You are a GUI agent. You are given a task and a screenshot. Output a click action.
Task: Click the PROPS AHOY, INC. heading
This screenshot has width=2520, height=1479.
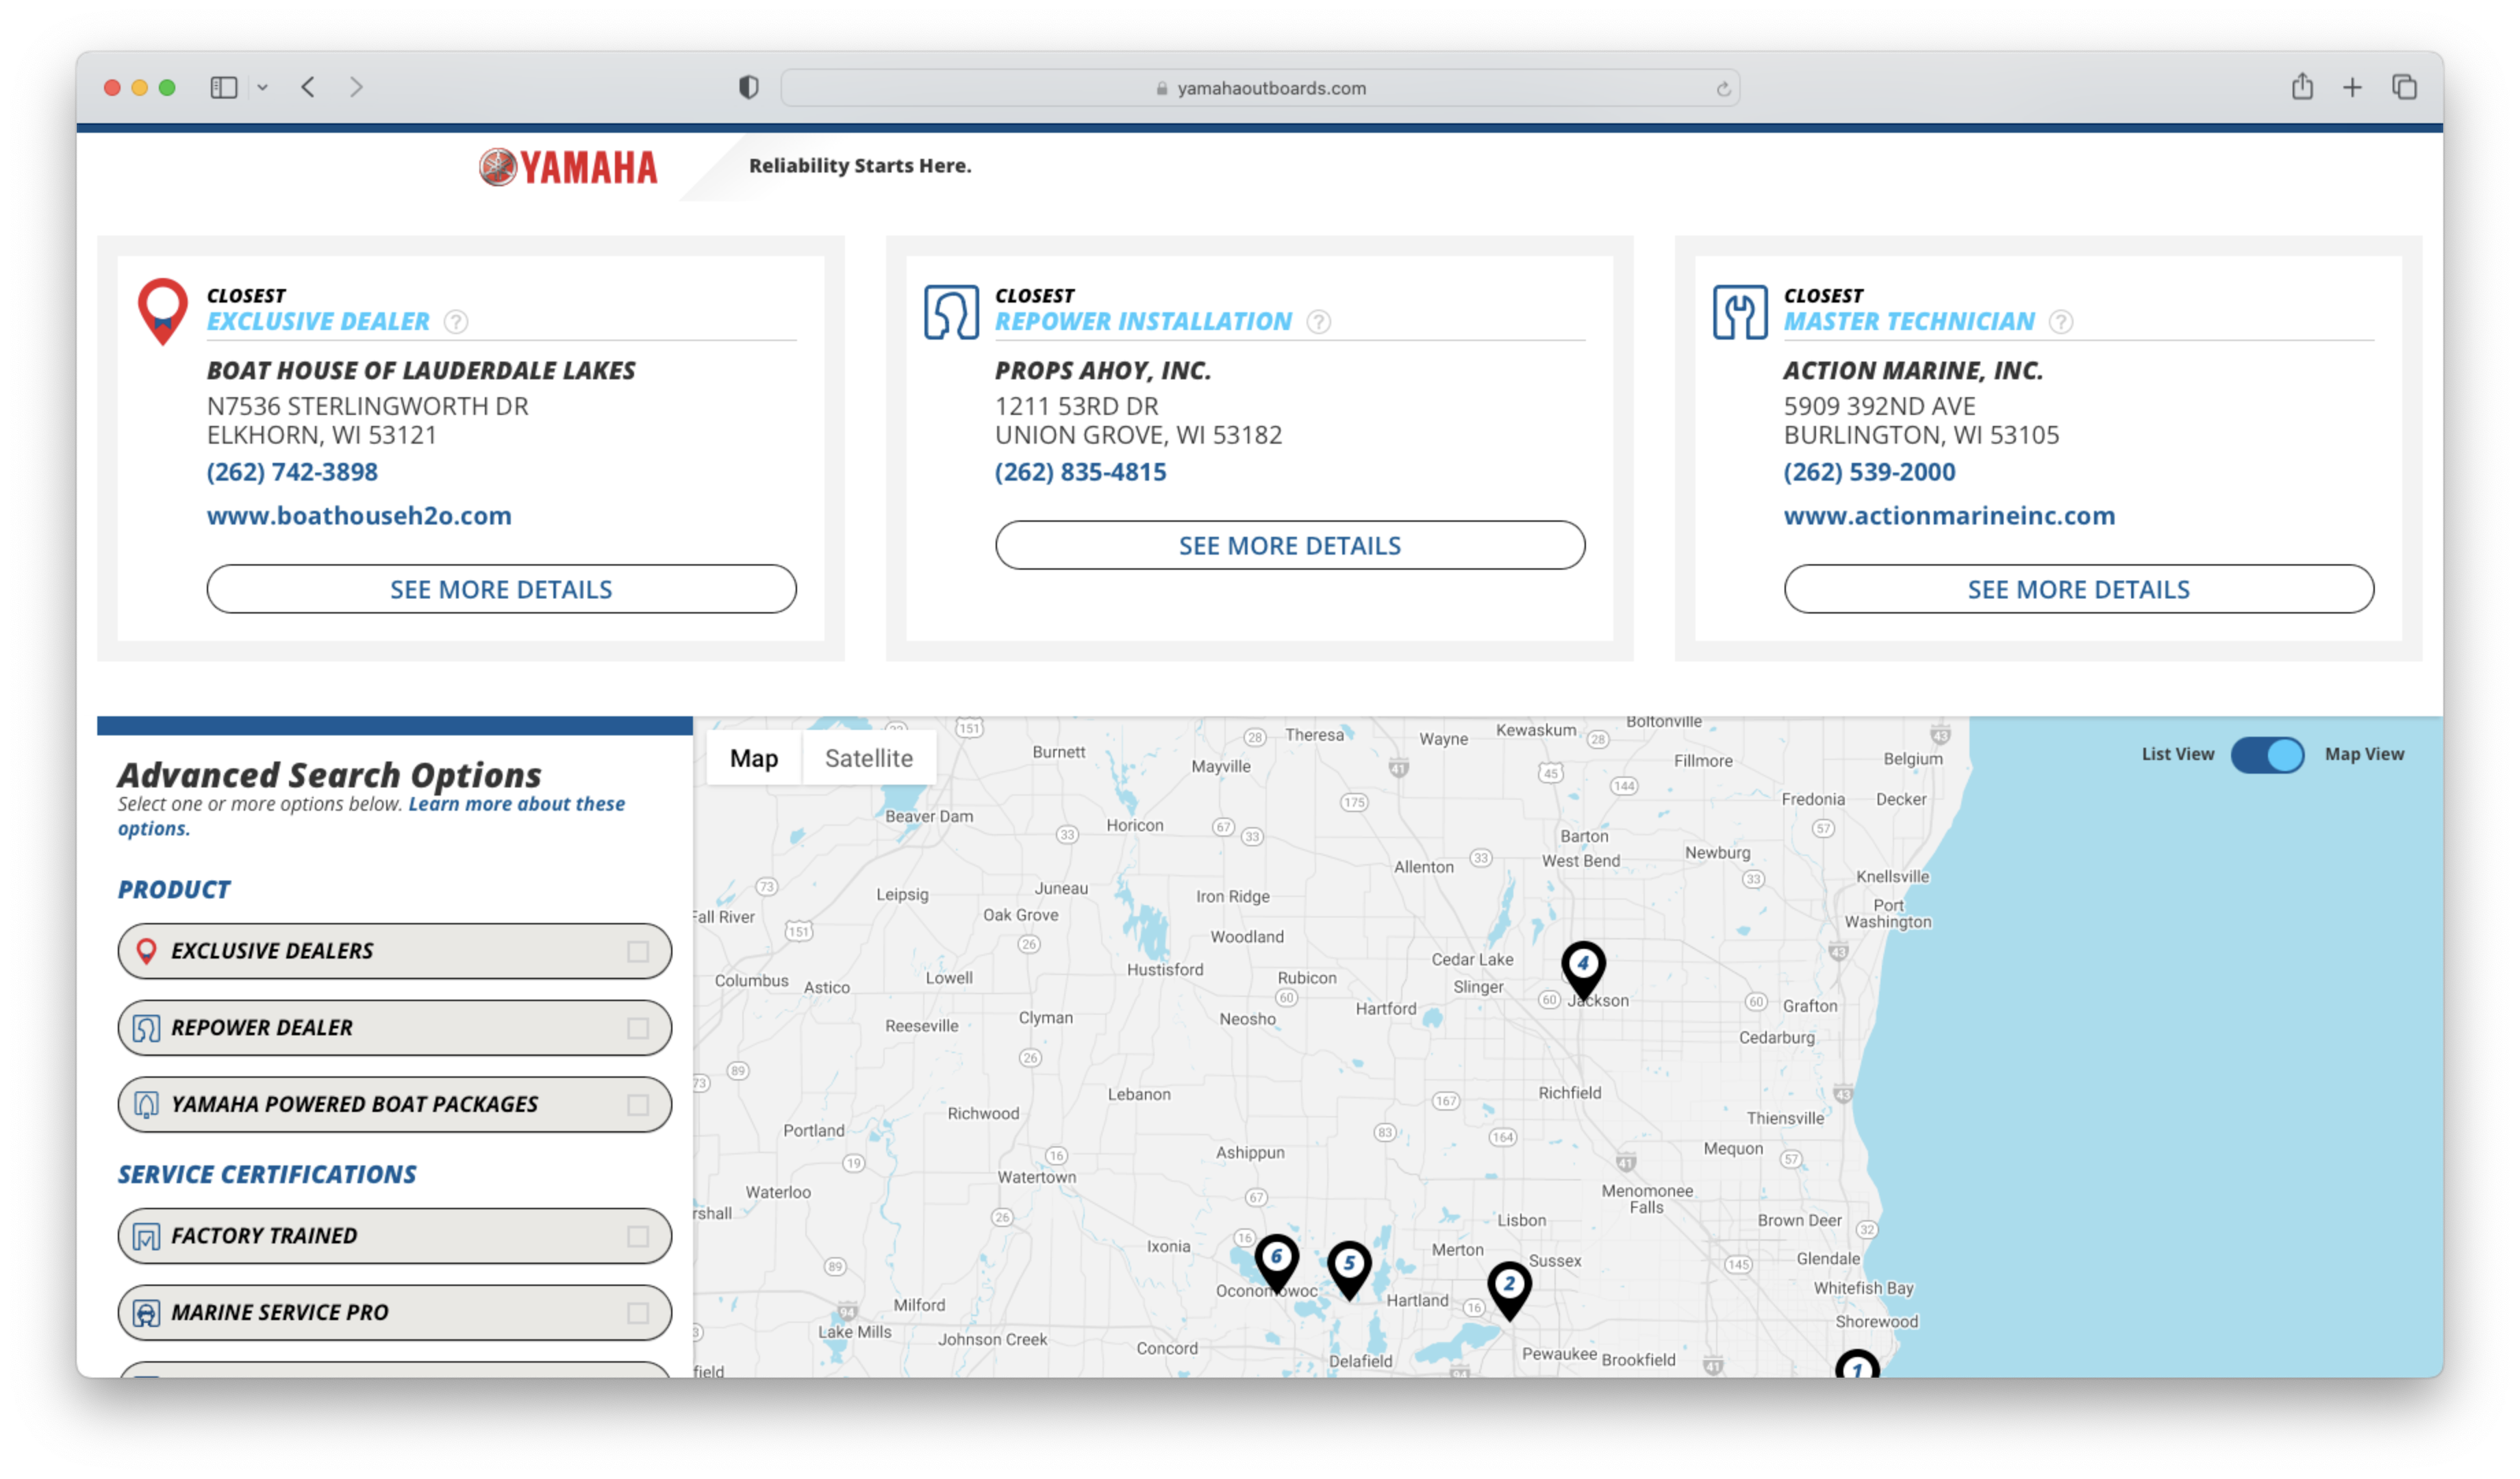pos(1103,371)
